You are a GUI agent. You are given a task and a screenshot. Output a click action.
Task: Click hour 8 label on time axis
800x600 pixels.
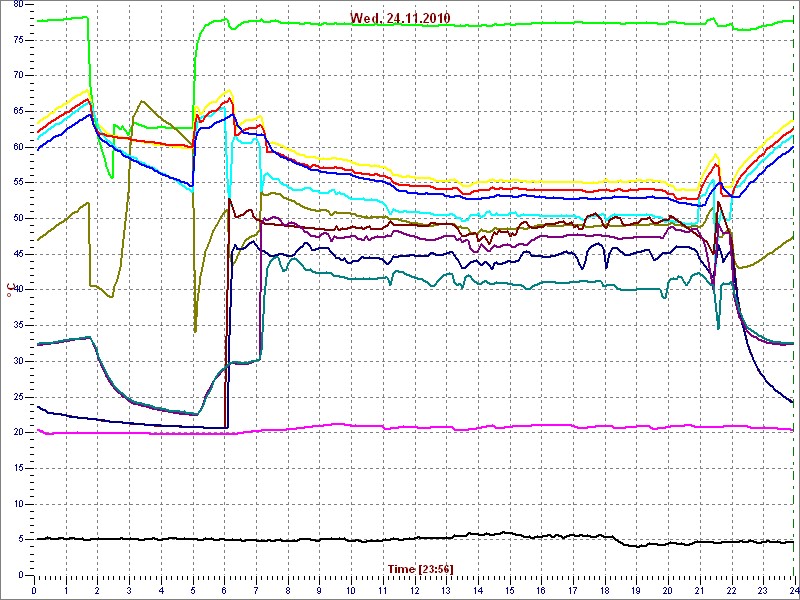point(288,590)
